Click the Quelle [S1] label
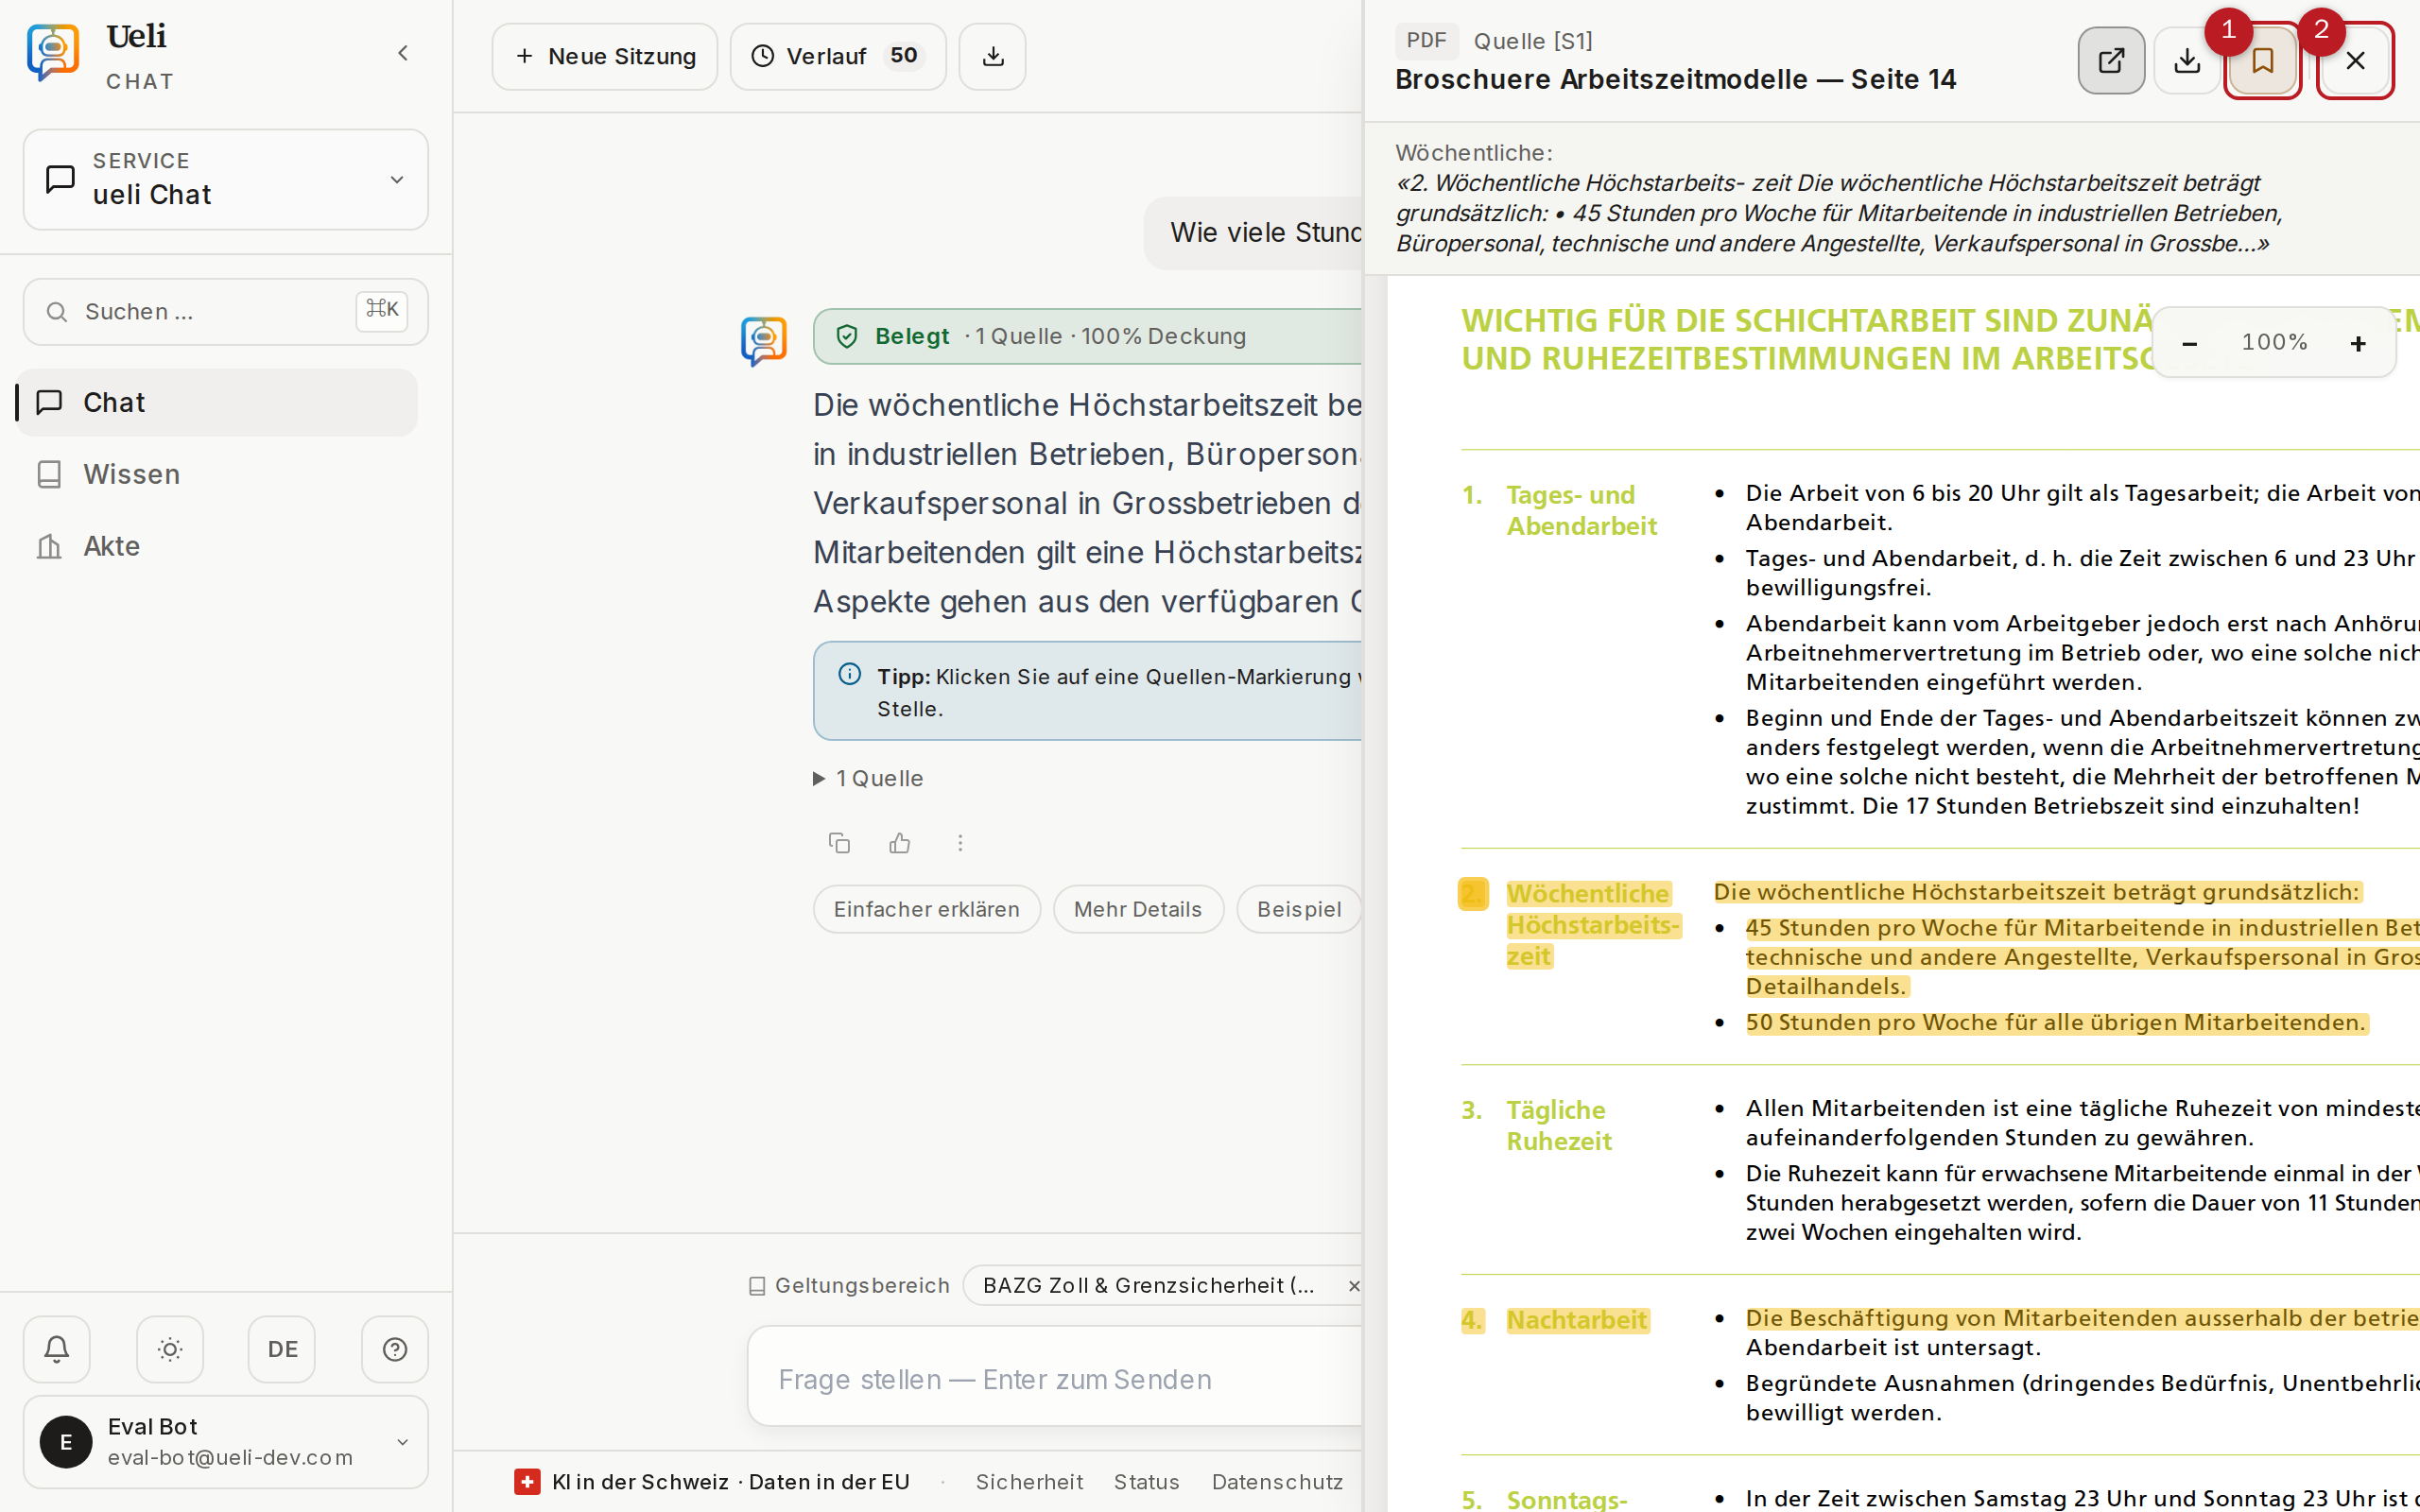The image size is (2420, 1512). (x=1533, y=41)
